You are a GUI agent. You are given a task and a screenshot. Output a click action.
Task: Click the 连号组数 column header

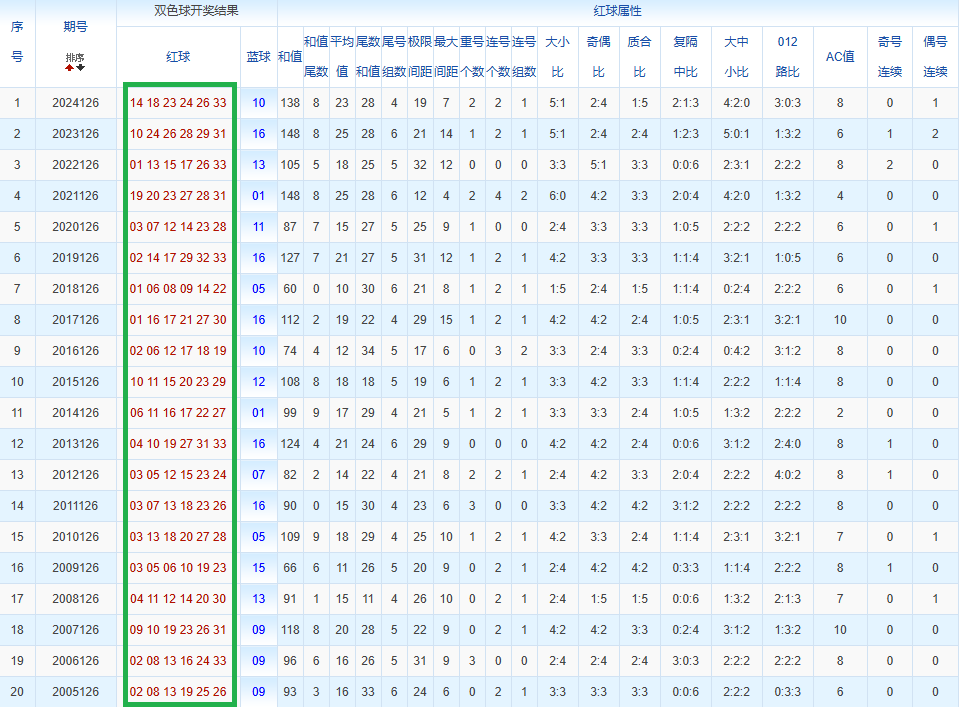tap(524, 56)
